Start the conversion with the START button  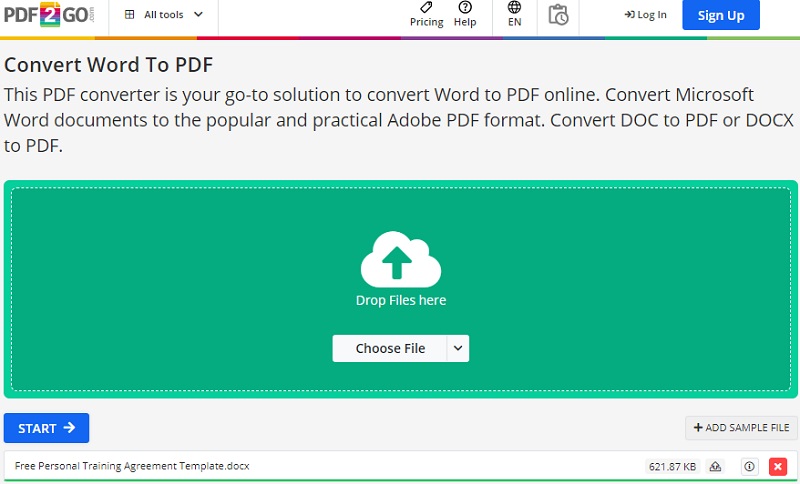point(46,428)
